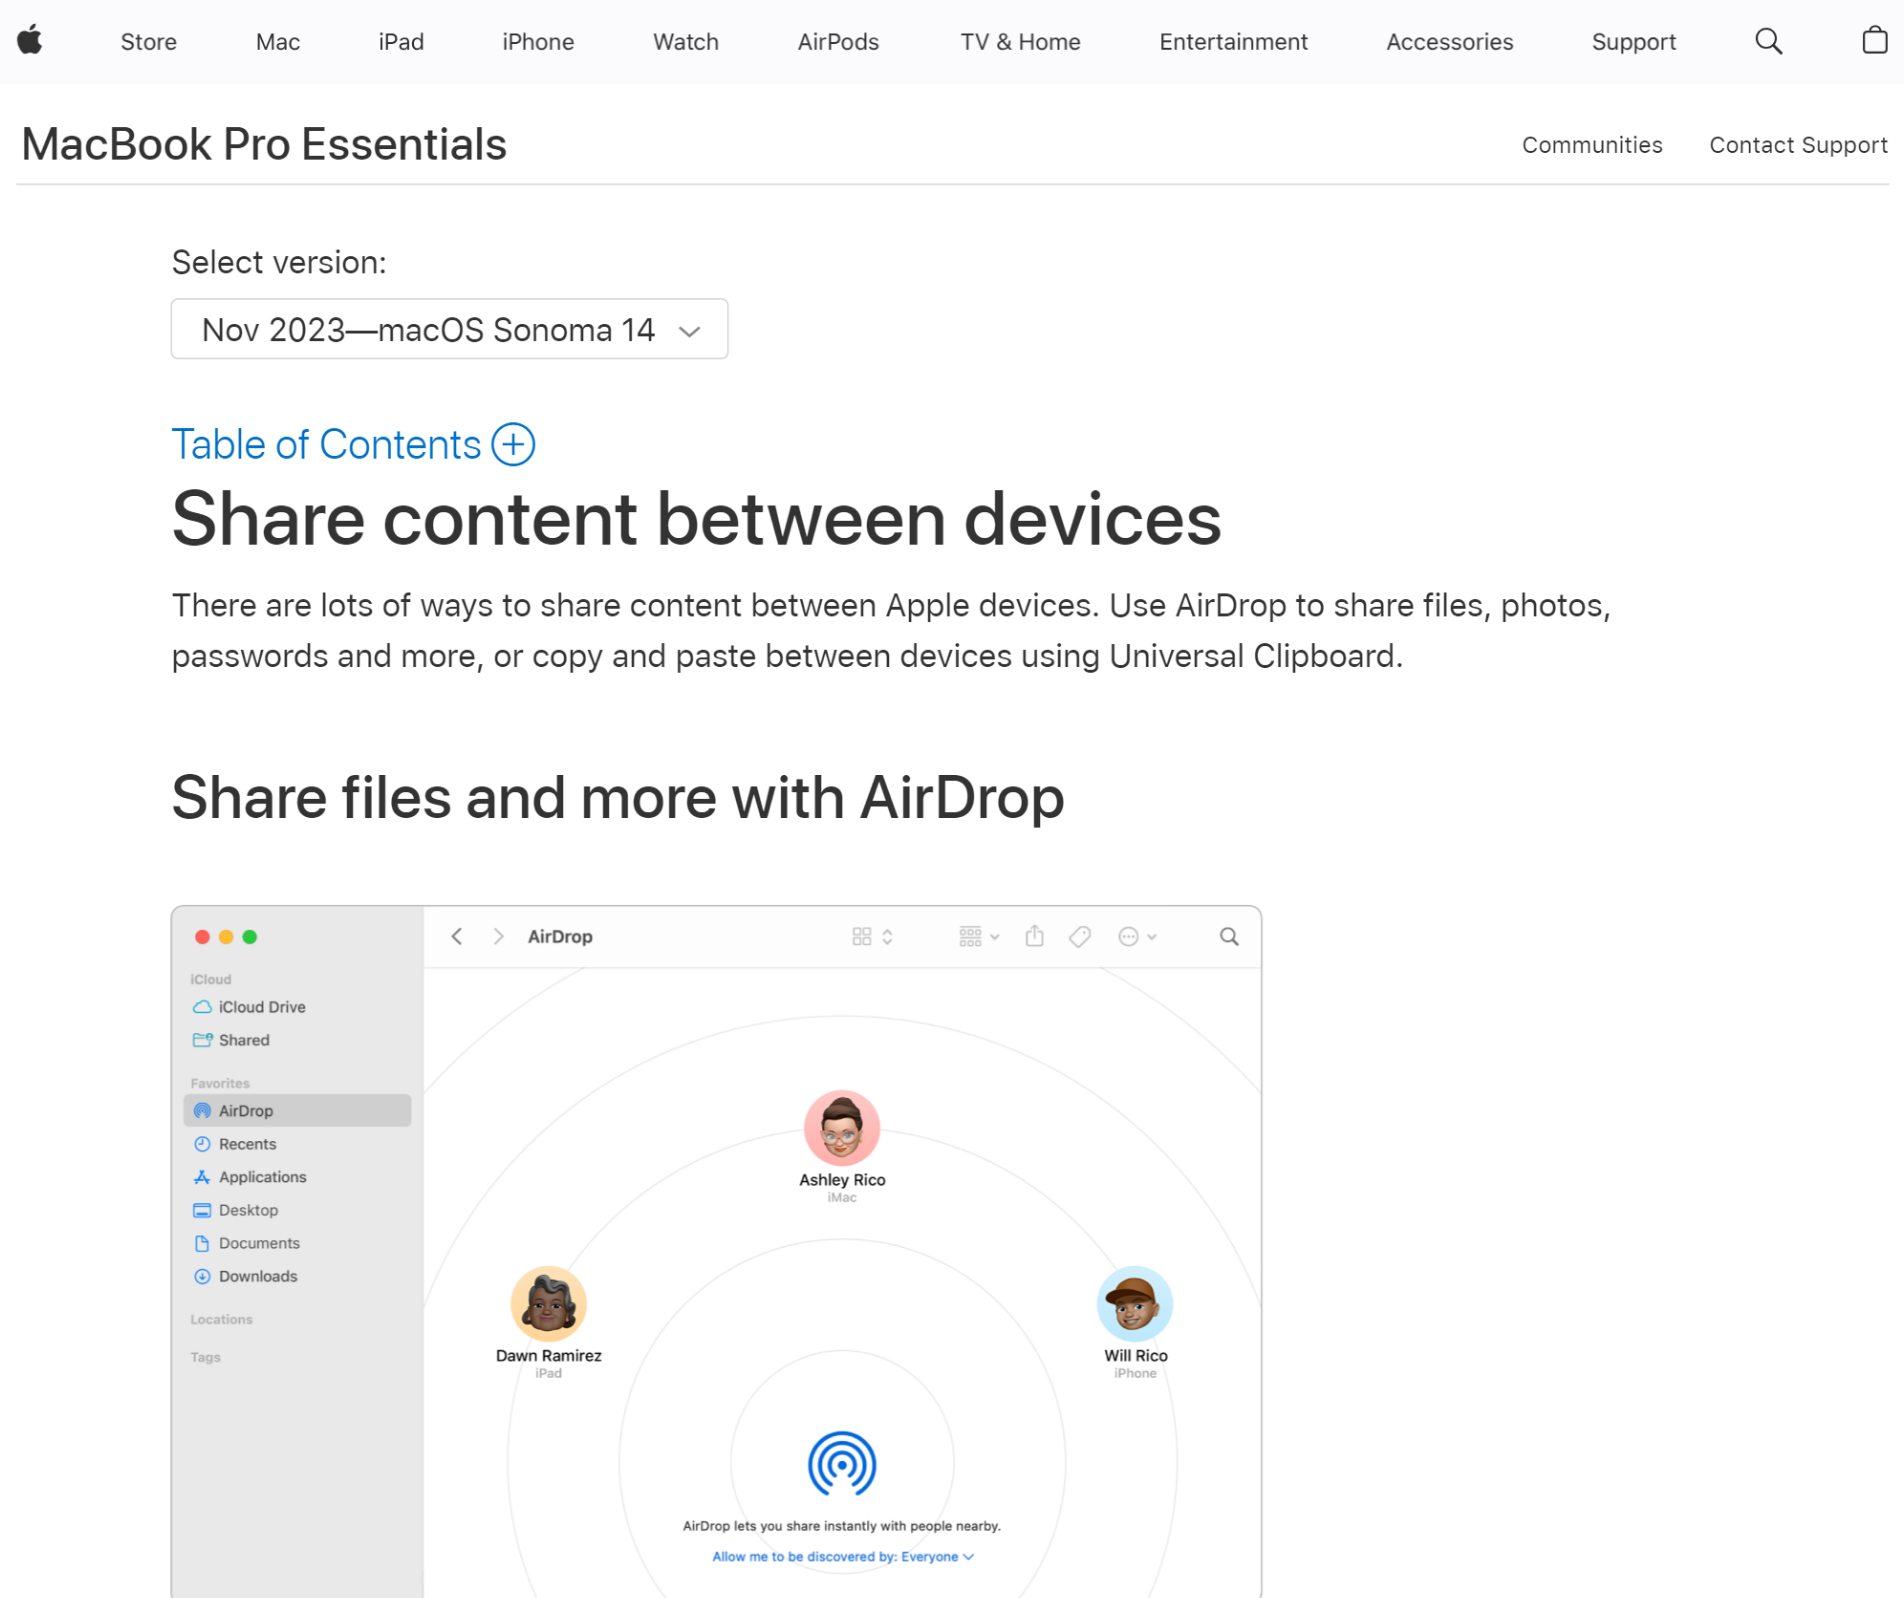
Task: Open the Accessories menu
Action: click(1449, 42)
